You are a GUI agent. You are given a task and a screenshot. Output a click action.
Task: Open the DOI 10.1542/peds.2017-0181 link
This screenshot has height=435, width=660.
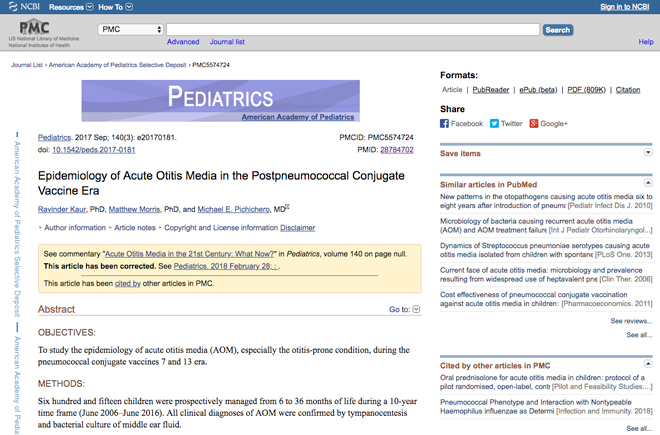click(93, 150)
